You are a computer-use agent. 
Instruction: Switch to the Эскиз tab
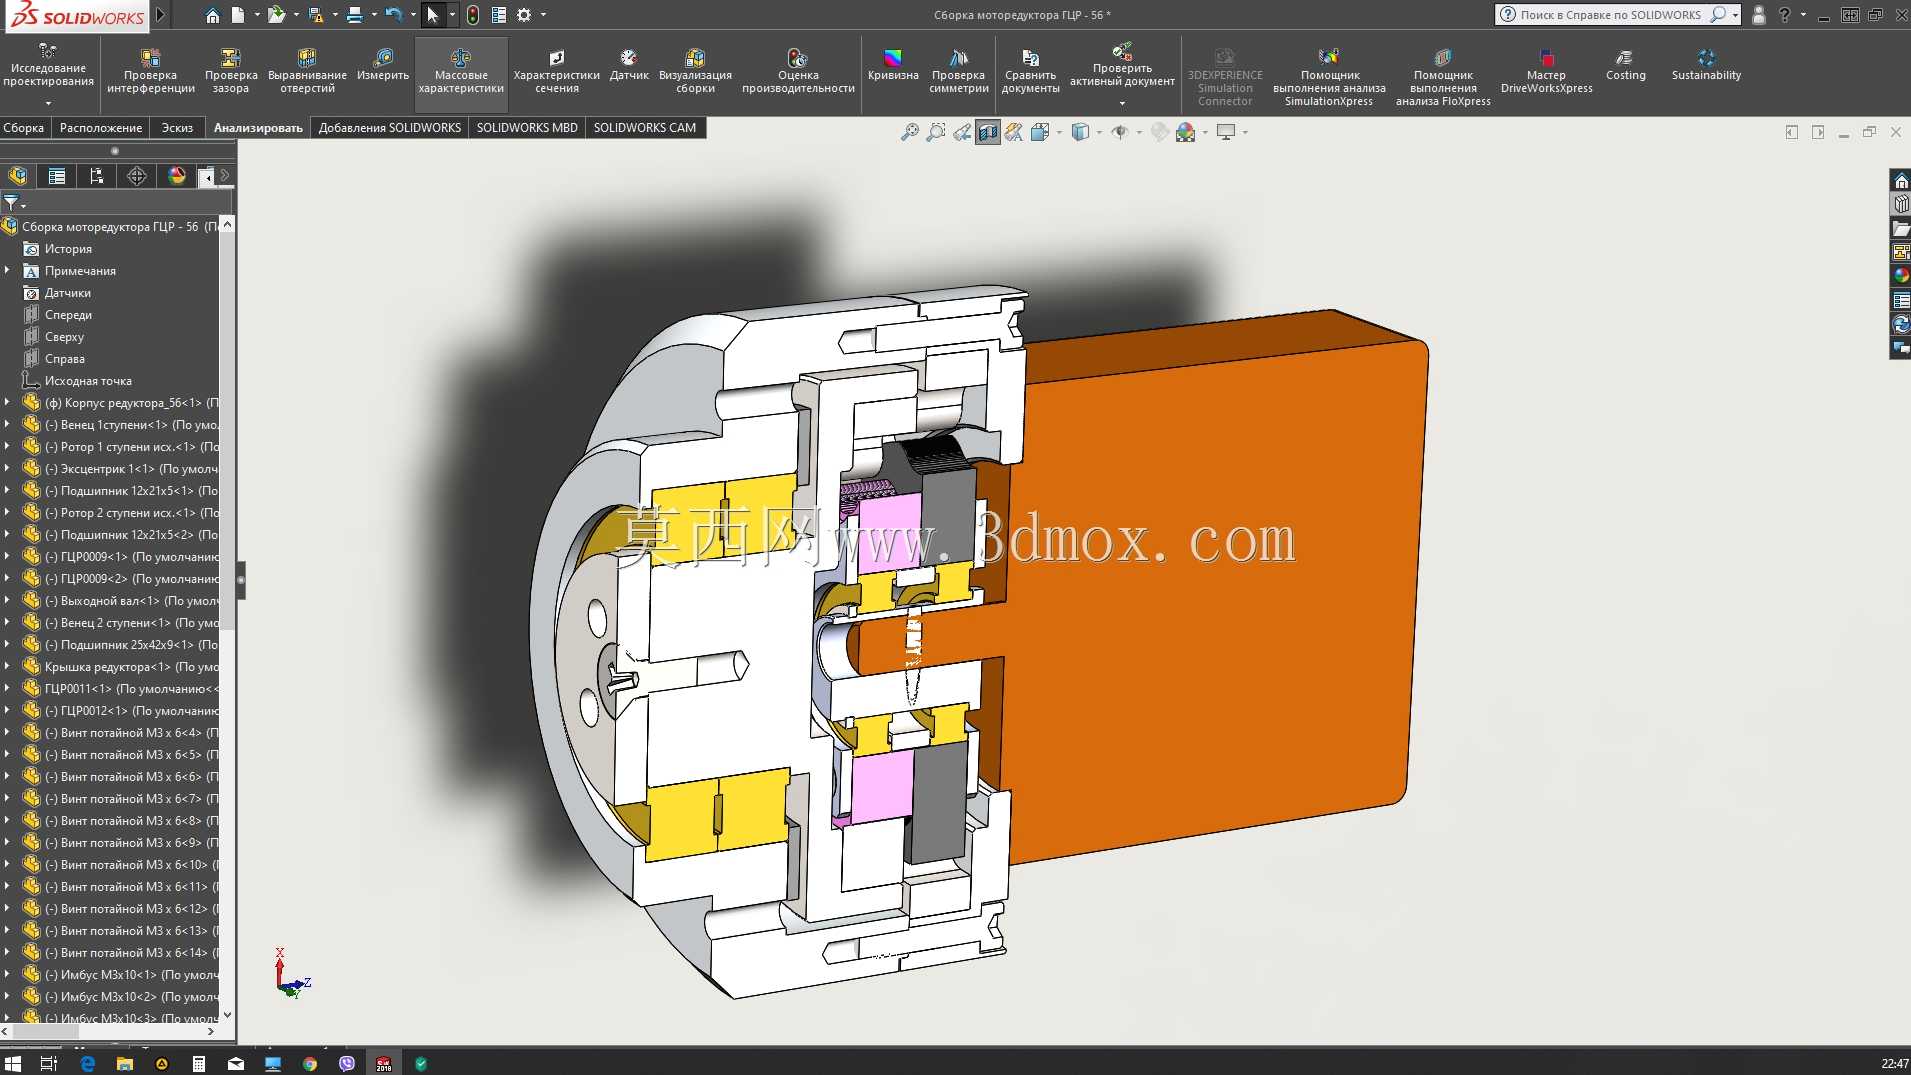pos(177,127)
